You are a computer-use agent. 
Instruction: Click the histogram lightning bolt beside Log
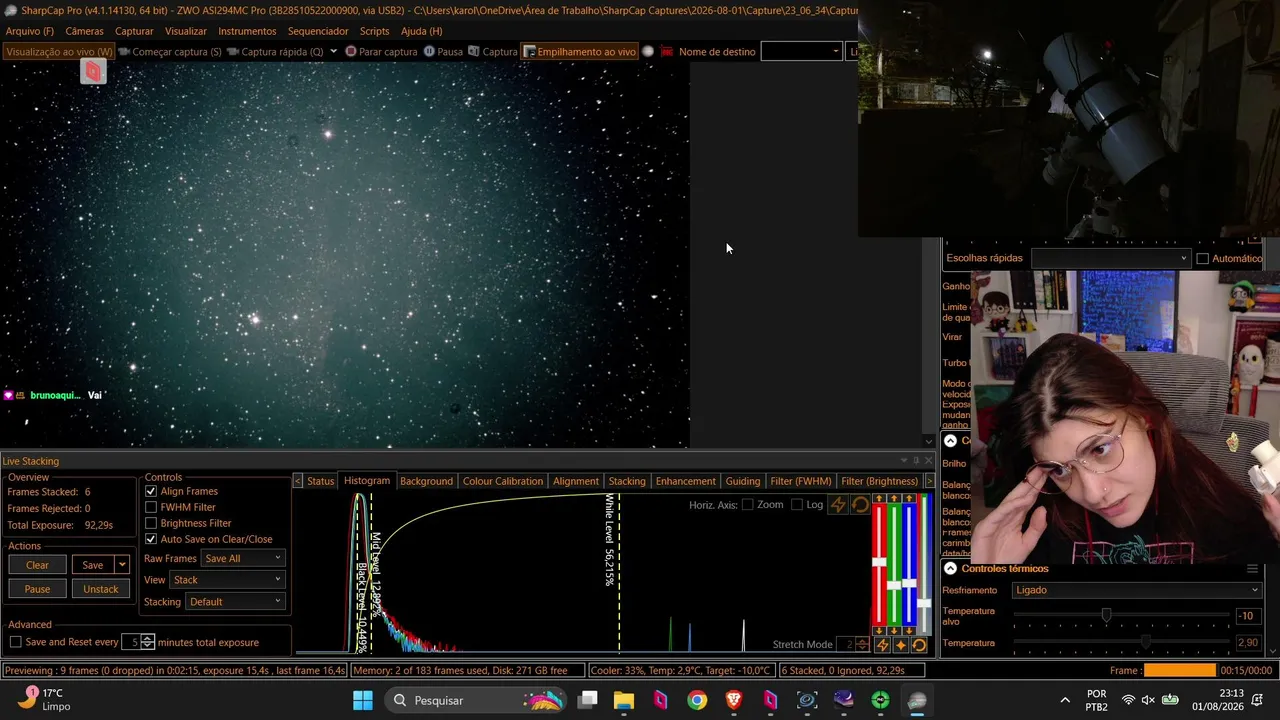[x=838, y=505]
